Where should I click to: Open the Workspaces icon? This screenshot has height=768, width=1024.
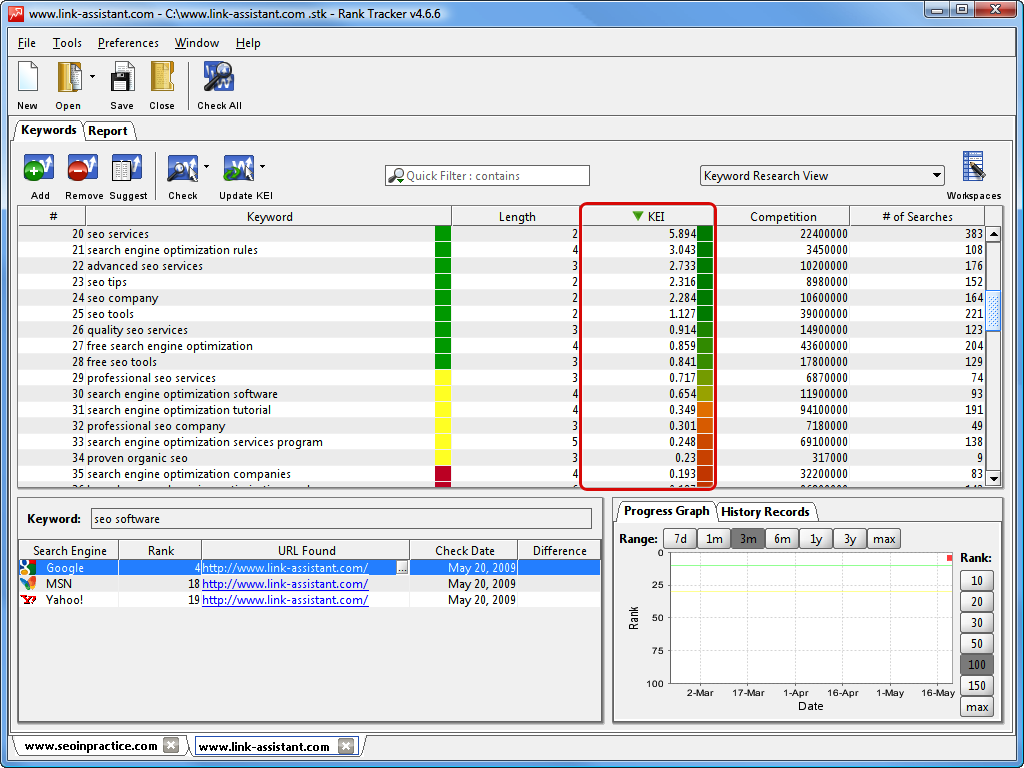click(974, 167)
